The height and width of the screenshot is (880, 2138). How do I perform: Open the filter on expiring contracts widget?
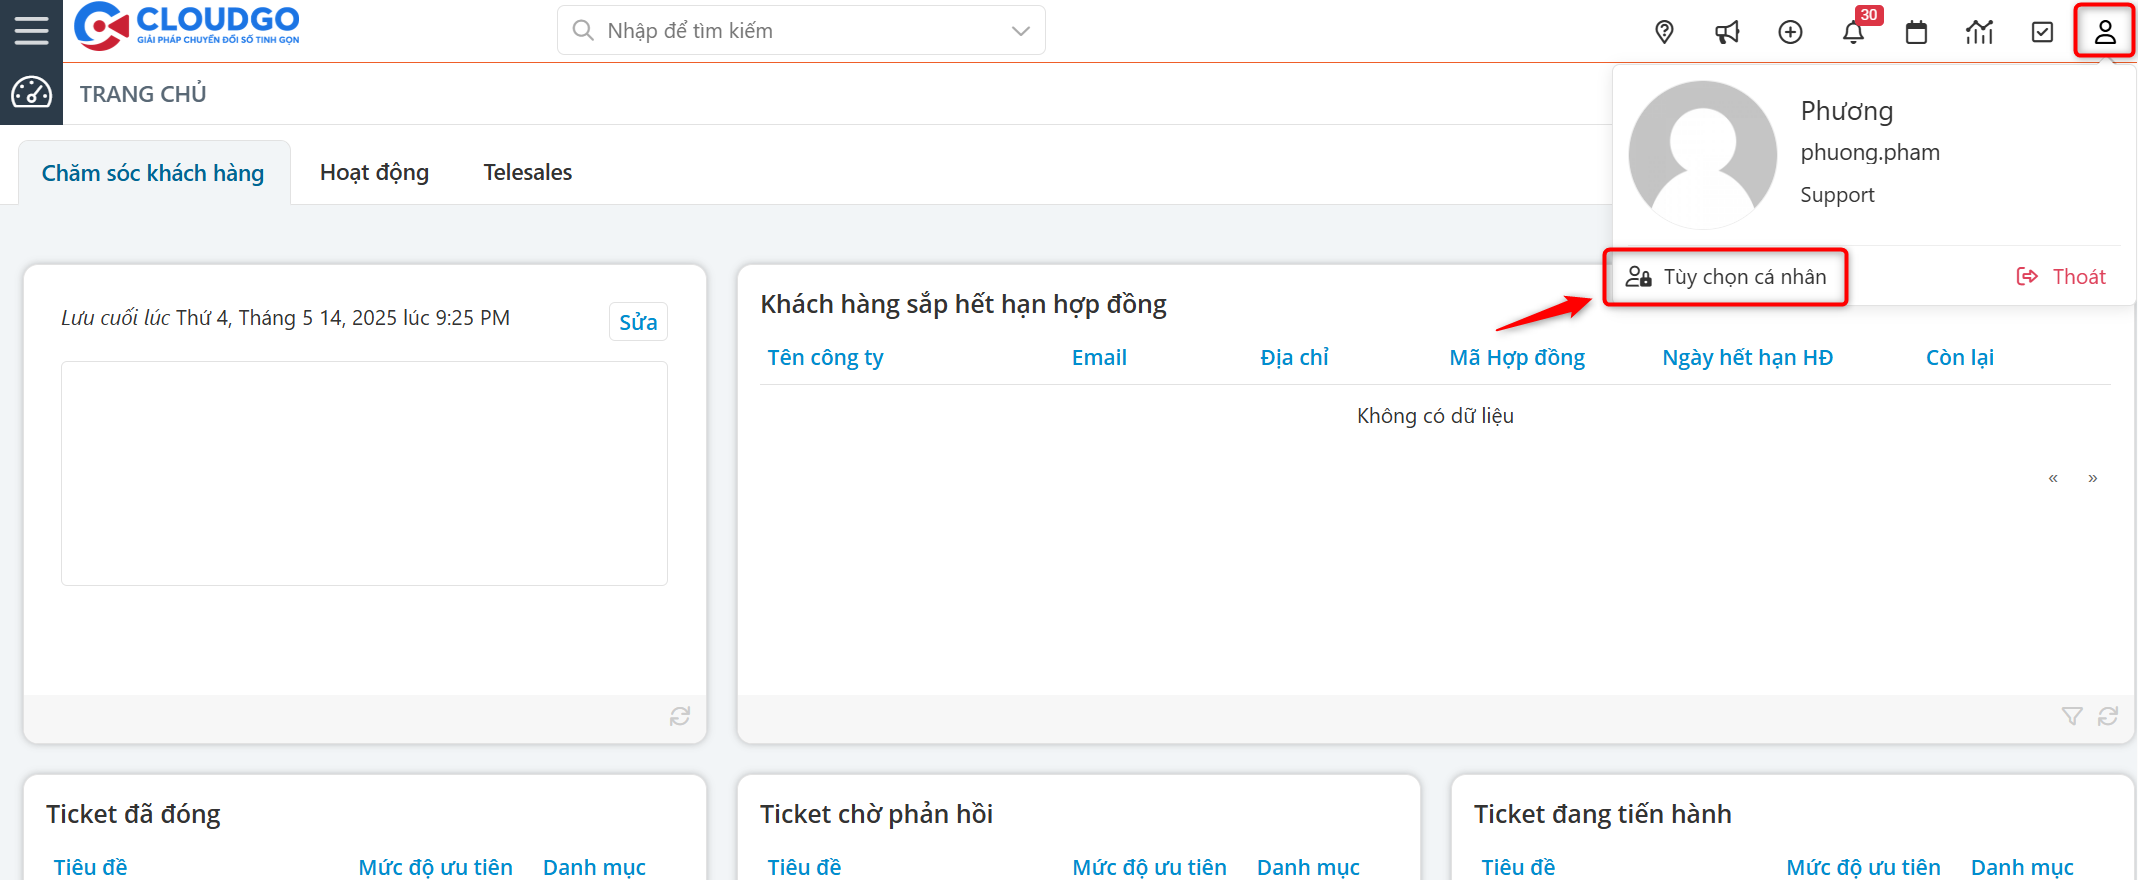(x=2071, y=716)
